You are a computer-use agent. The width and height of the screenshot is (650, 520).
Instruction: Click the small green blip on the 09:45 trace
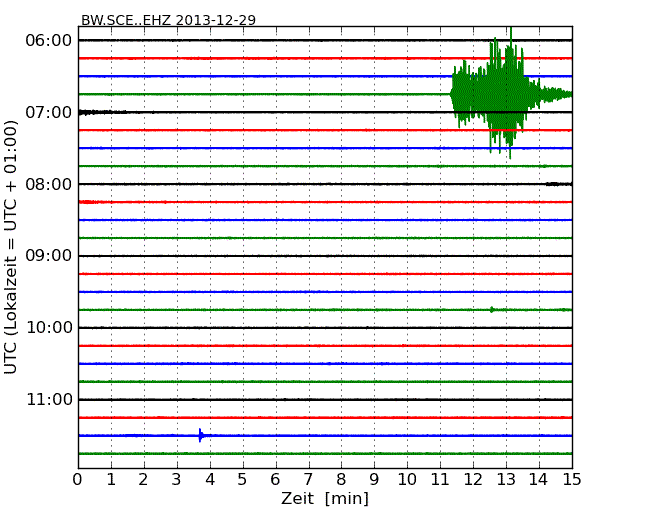[492, 310]
